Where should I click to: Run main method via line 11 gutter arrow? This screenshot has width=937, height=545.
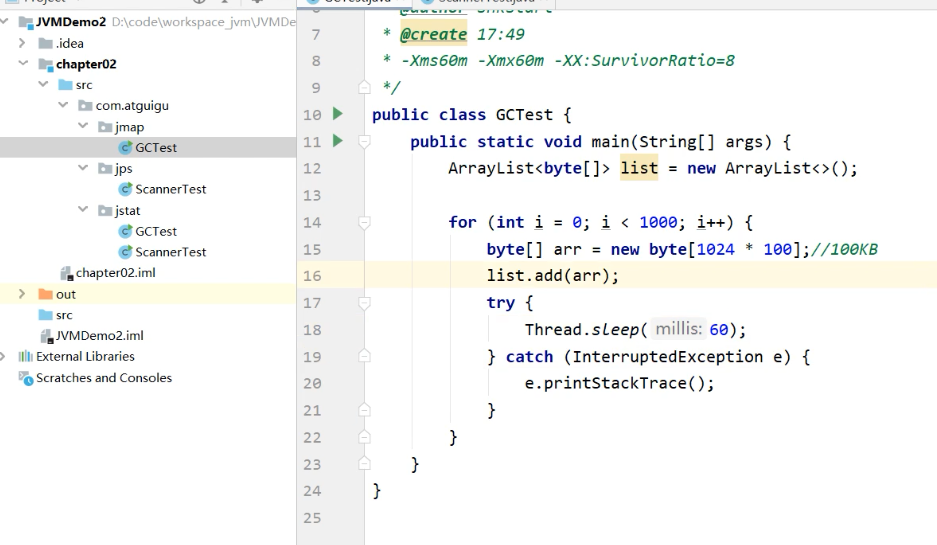pyautogui.click(x=338, y=141)
